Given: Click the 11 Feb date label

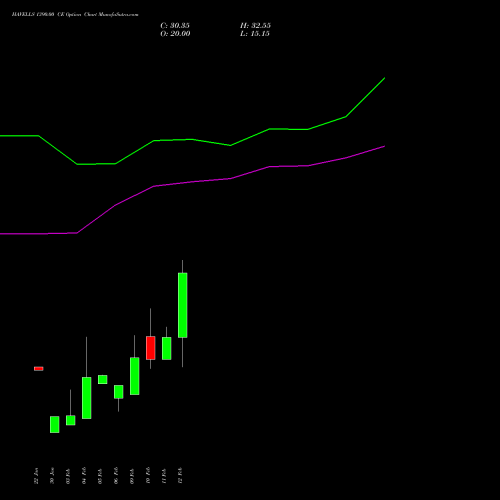Looking at the screenshot, I should tap(164, 476).
